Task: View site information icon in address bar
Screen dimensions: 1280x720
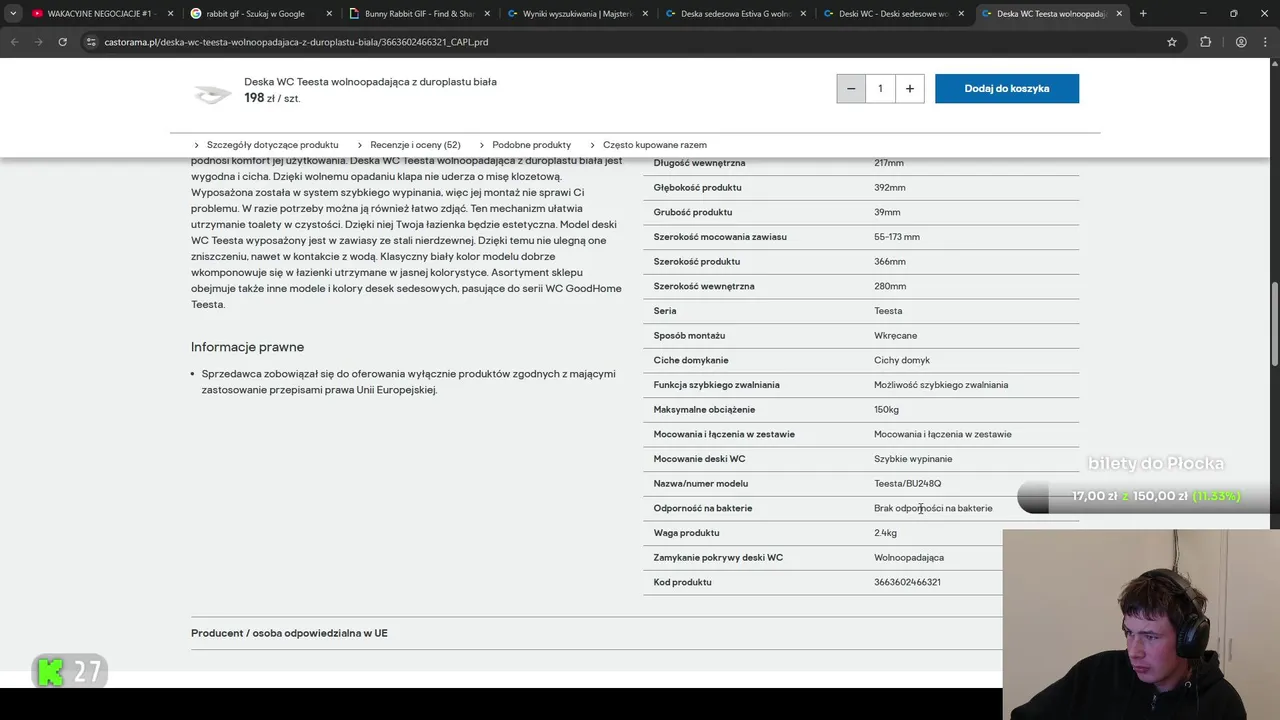Action: pyautogui.click(x=91, y=42)
